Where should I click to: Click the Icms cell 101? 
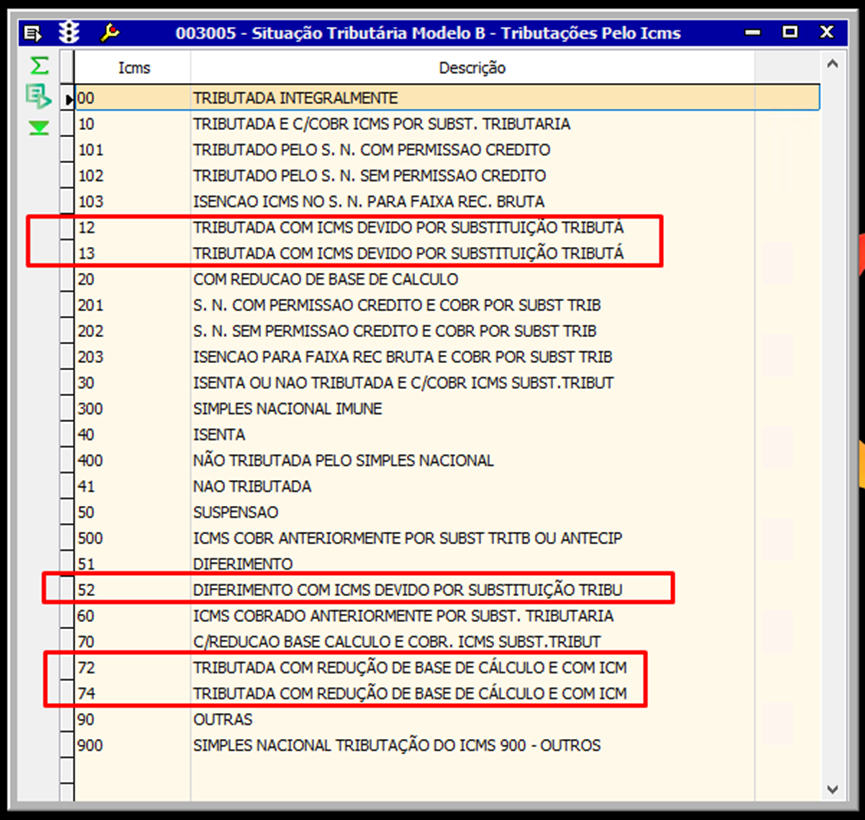coord(132,150)
